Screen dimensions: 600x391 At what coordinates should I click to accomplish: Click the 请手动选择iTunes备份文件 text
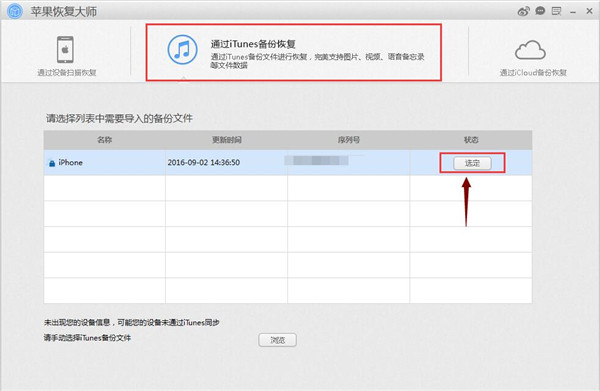pos(87,338)
